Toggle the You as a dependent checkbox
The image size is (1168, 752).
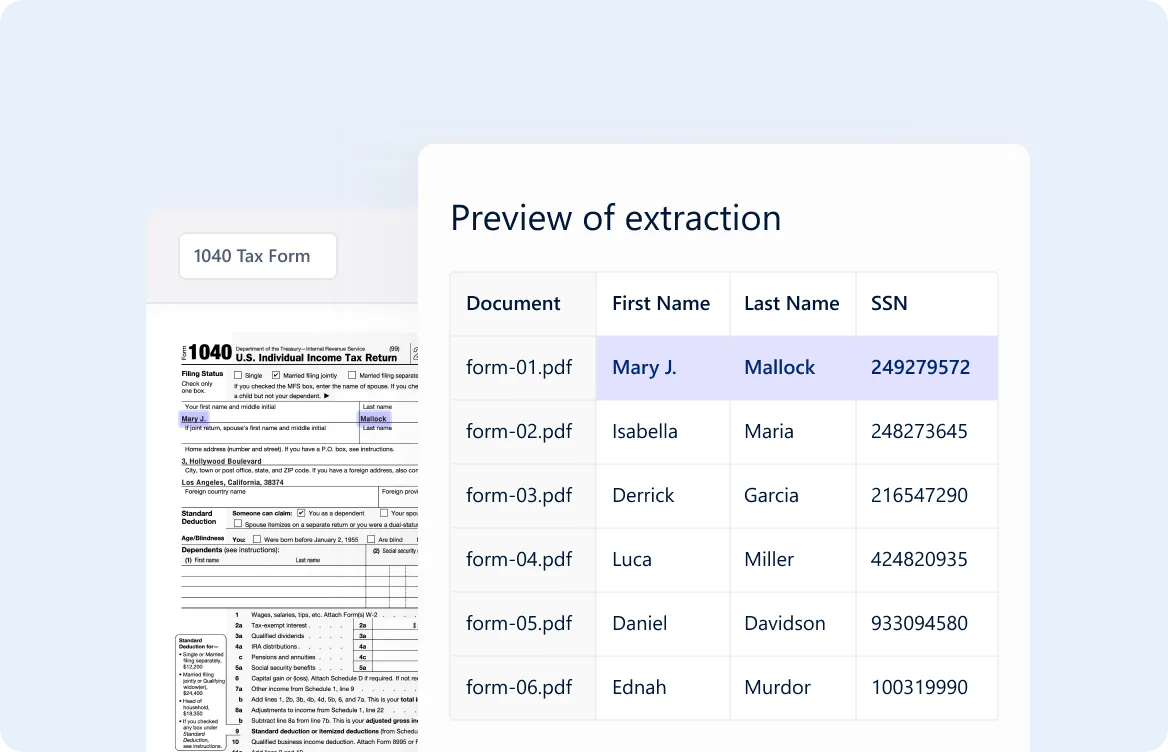[301, 512]
